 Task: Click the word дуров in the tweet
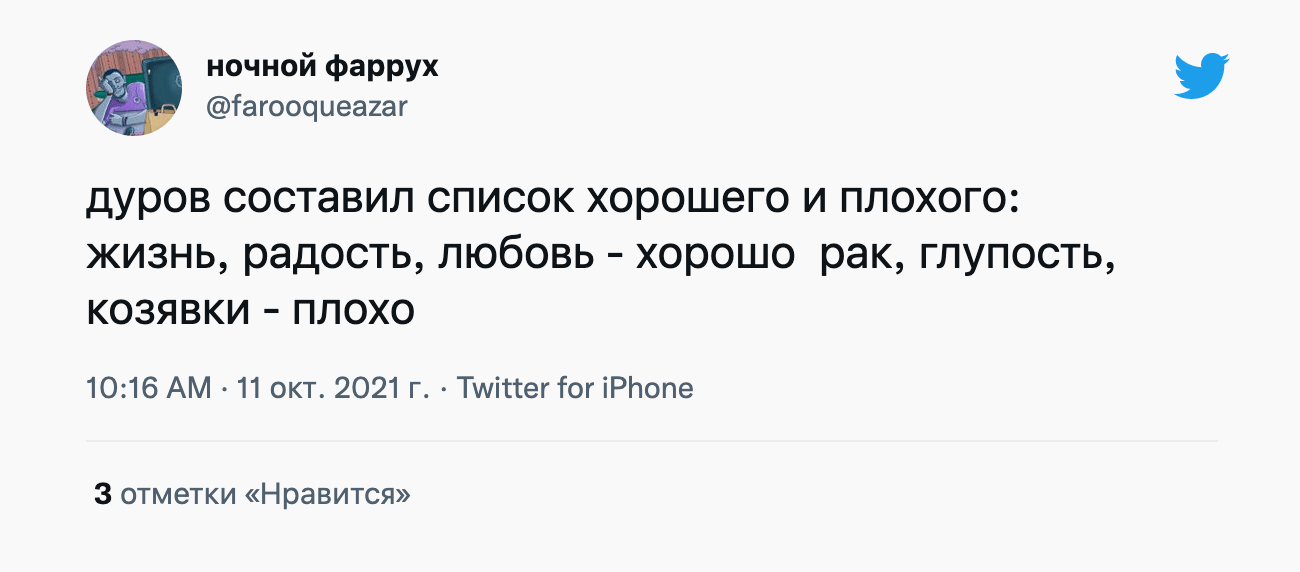point(148,200)
